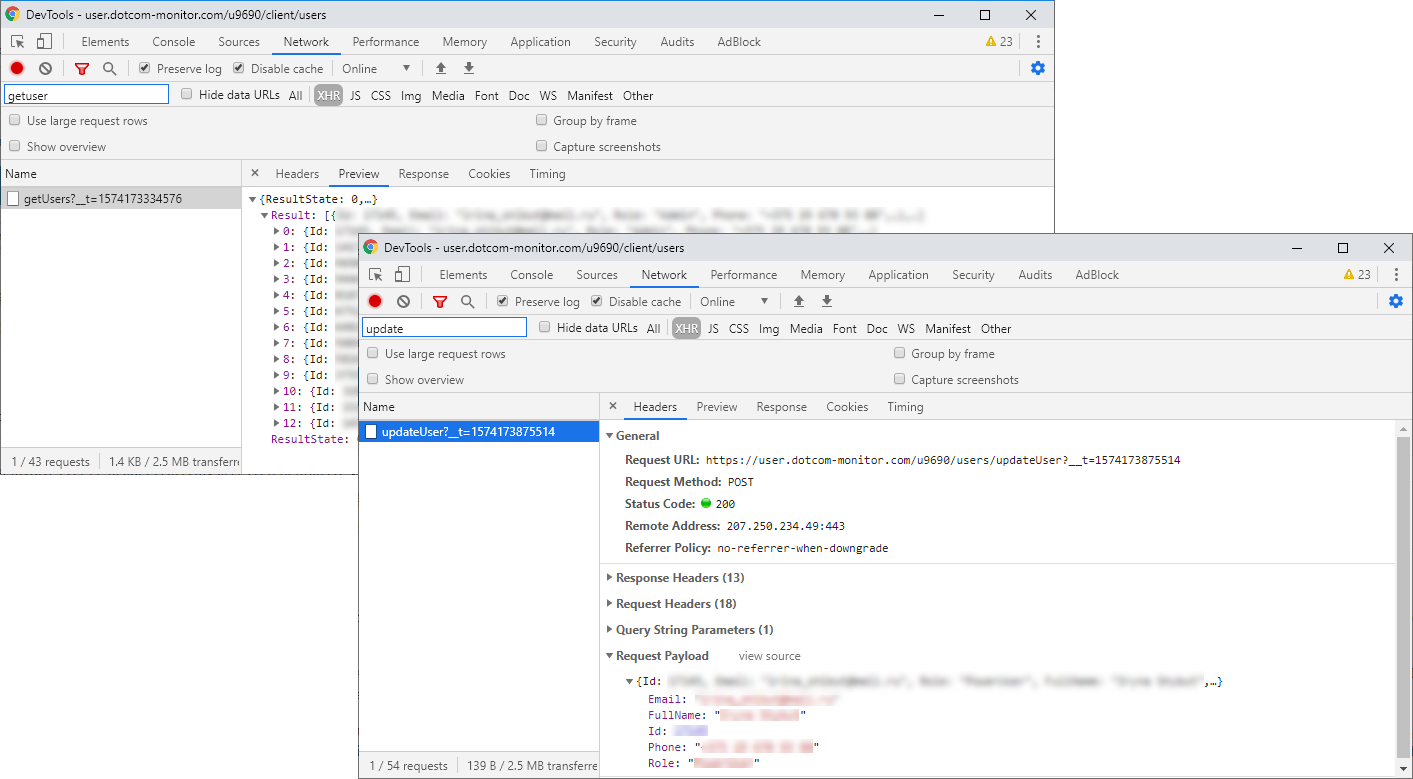Switch to Console panel in front window
Screen dimensions: 1413x779
(532, 274)
